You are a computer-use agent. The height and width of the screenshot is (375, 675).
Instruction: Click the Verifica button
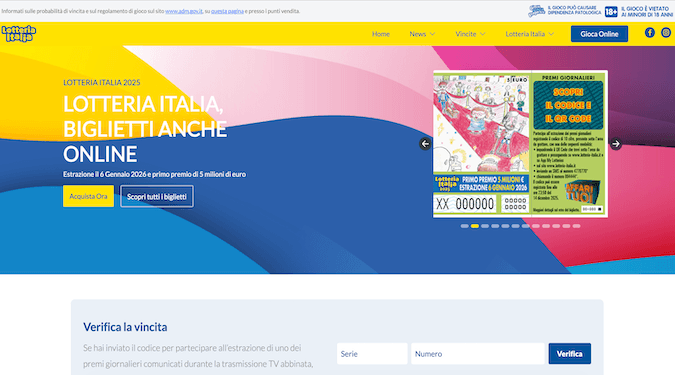point(570,353)
